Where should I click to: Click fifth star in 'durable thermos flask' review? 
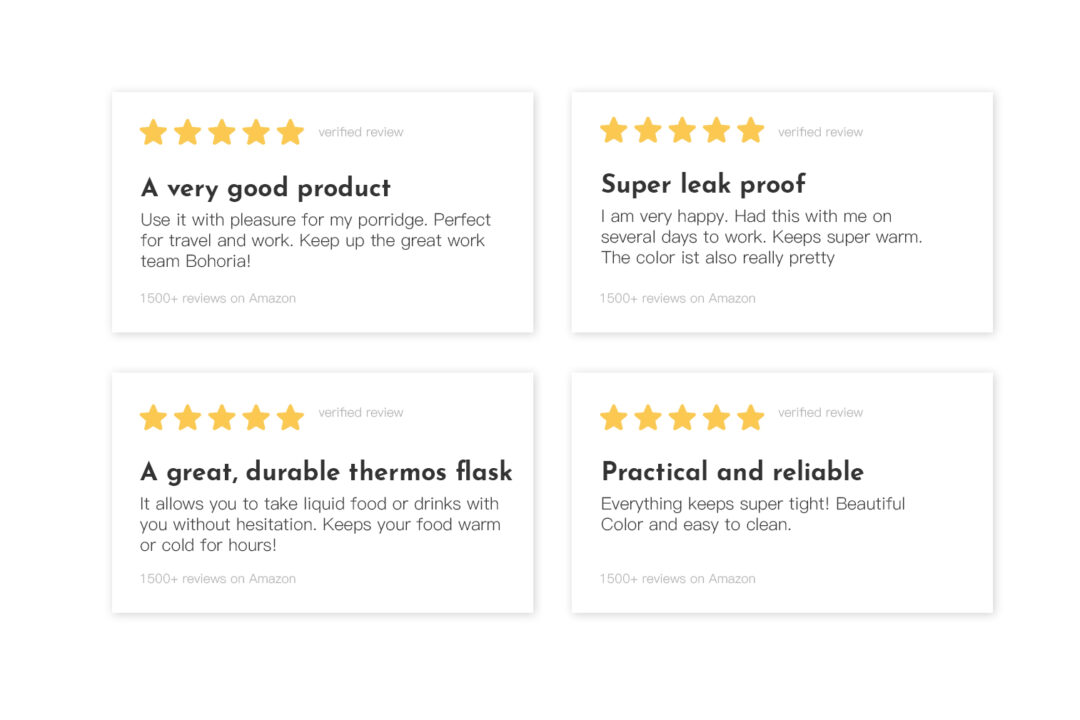(x=291, y=418)
